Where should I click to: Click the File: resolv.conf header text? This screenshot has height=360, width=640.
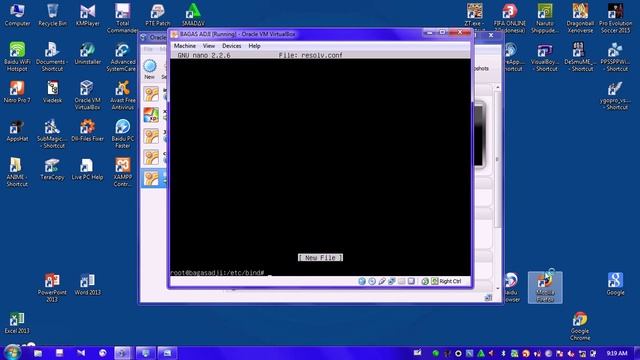click(311, 55)
